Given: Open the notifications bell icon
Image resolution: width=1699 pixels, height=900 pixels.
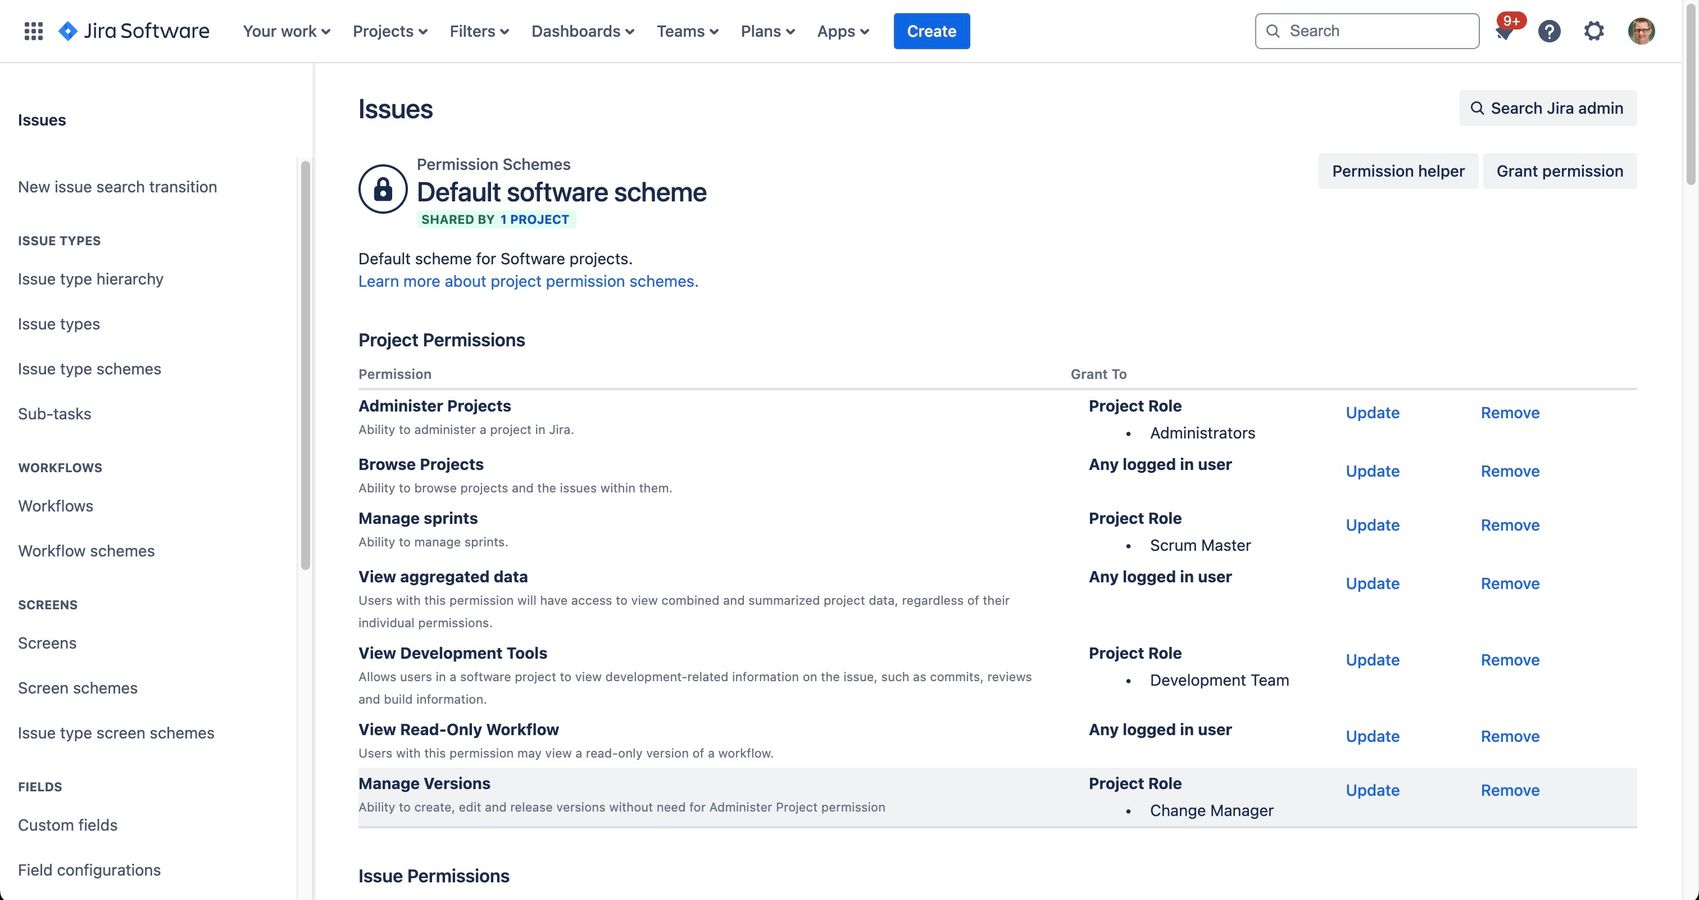Looking at the screenshot, I should click(x=1504, y=31).
